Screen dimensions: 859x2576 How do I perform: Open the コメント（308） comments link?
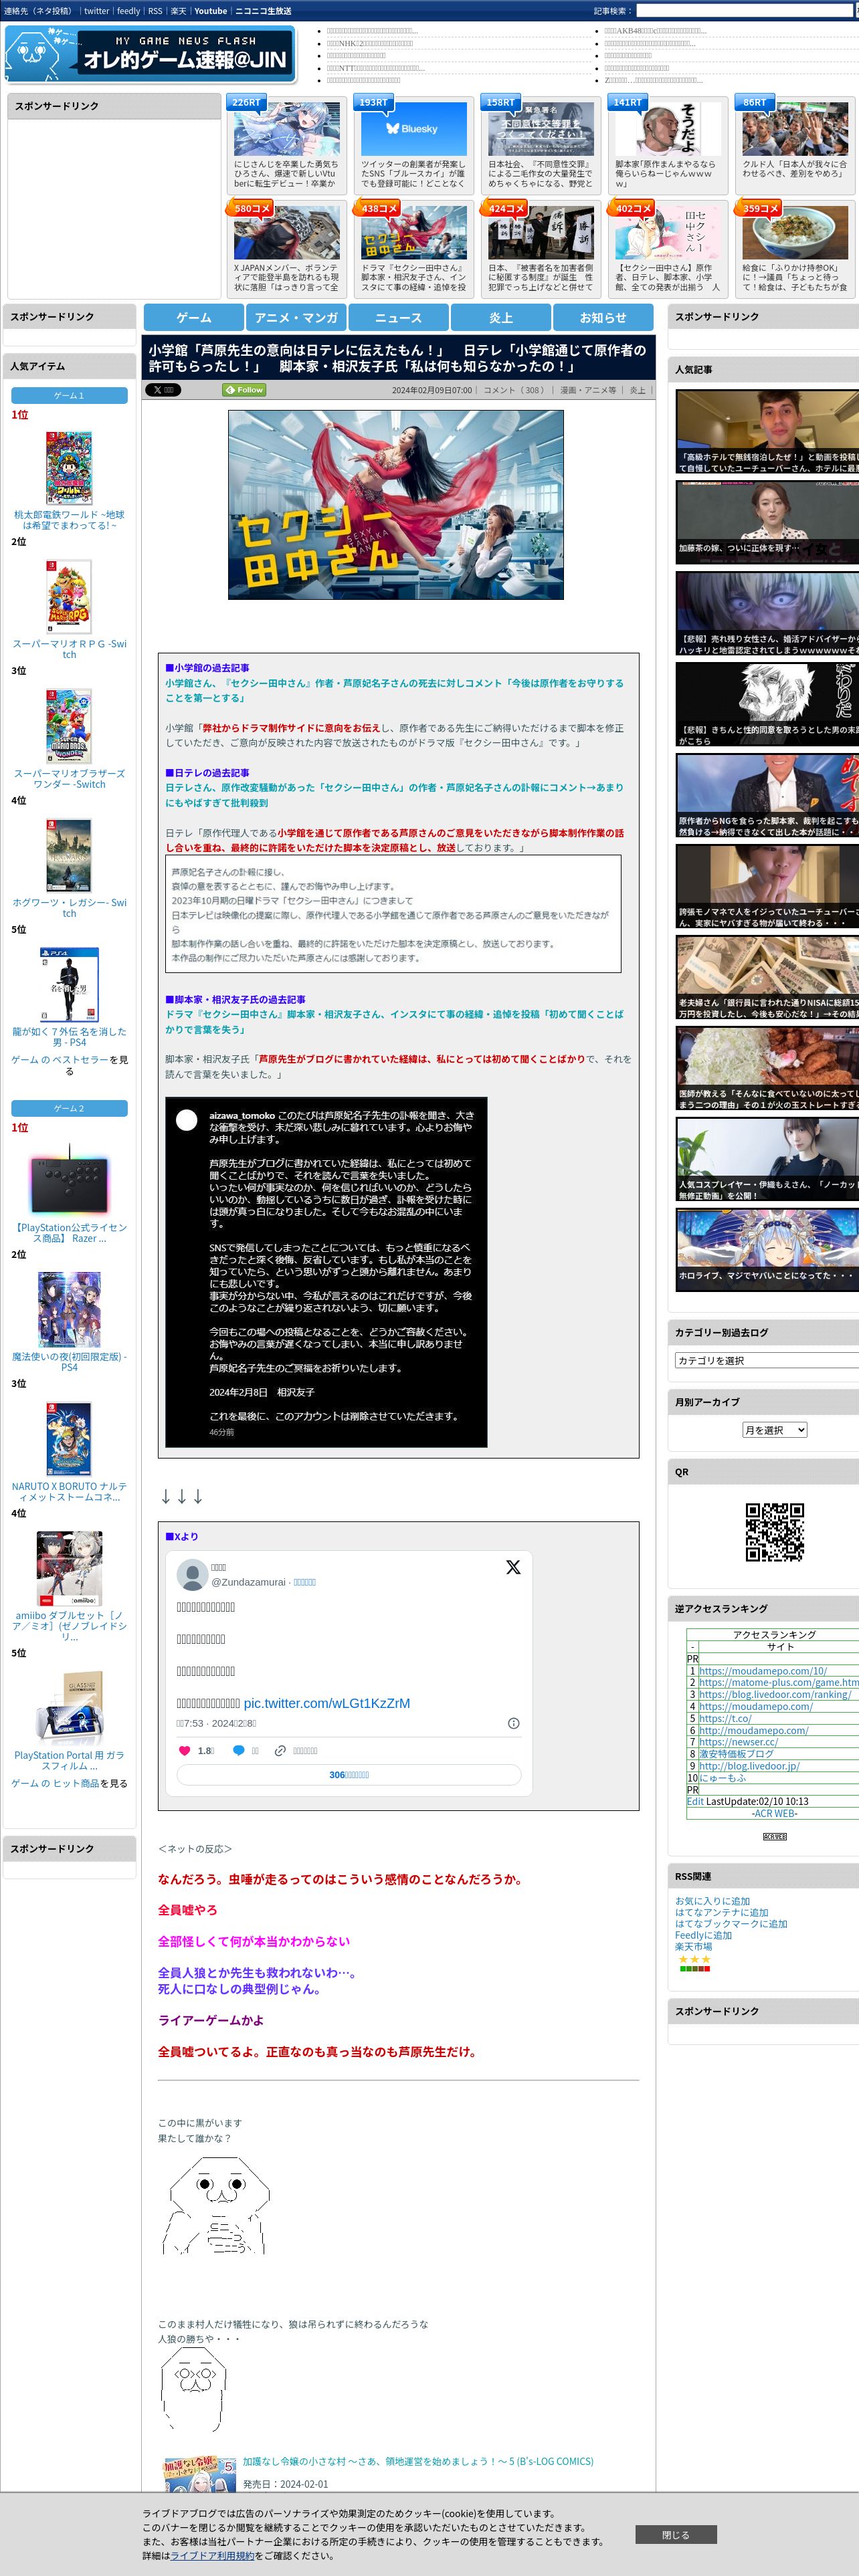514,390
